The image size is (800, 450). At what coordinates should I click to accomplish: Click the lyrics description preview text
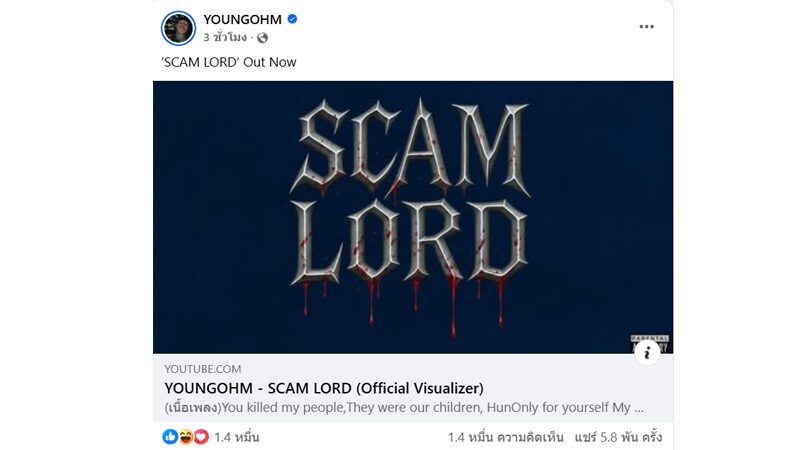click(404, 408)
